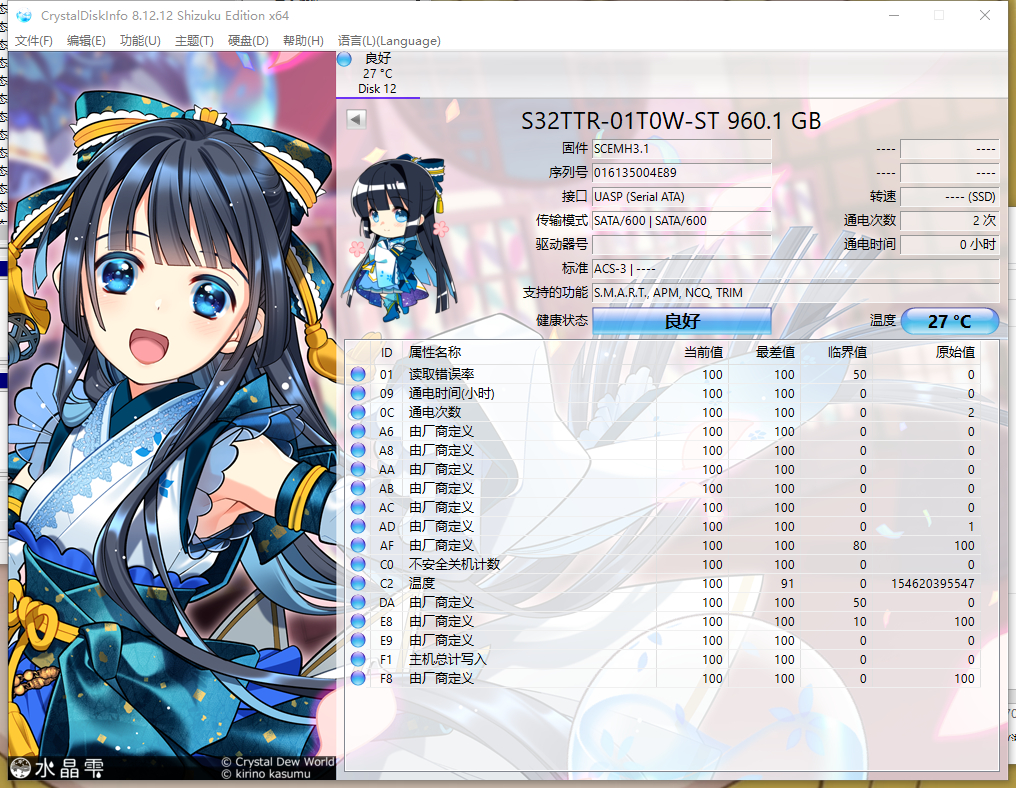This screenshot has width=1016, height=788.
Task: Click the status orb for attribute E9
Action: pos(358,640)
